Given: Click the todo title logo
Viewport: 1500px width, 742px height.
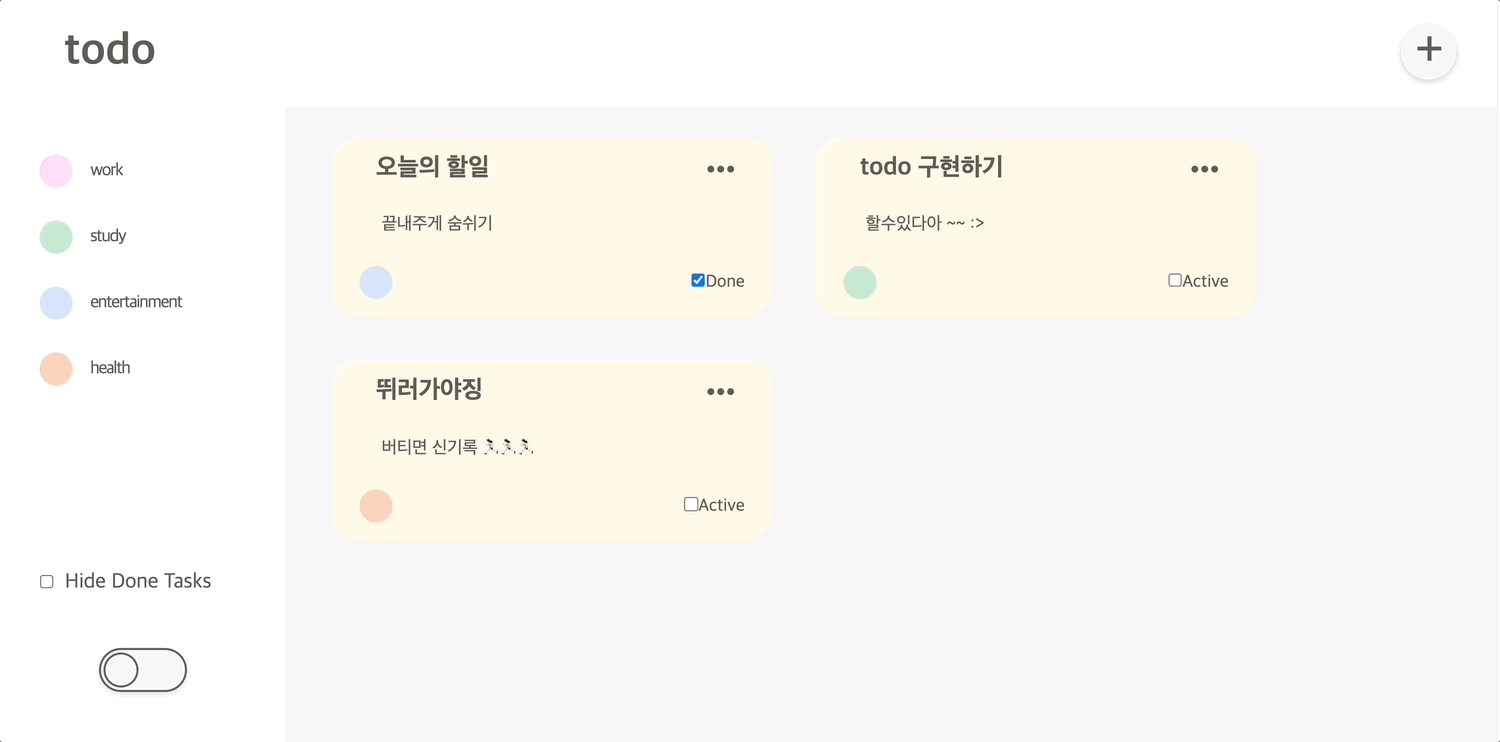Looking at the screenshot, I should [x=110, y=49].
